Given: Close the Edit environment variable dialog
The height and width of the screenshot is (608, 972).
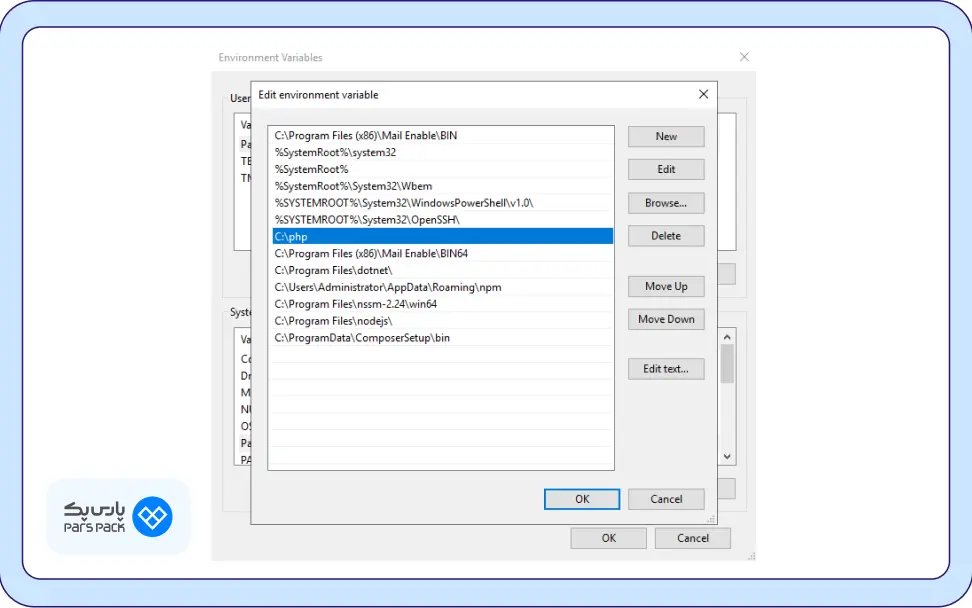Looking at the screenshot, I should coord(703,94).
